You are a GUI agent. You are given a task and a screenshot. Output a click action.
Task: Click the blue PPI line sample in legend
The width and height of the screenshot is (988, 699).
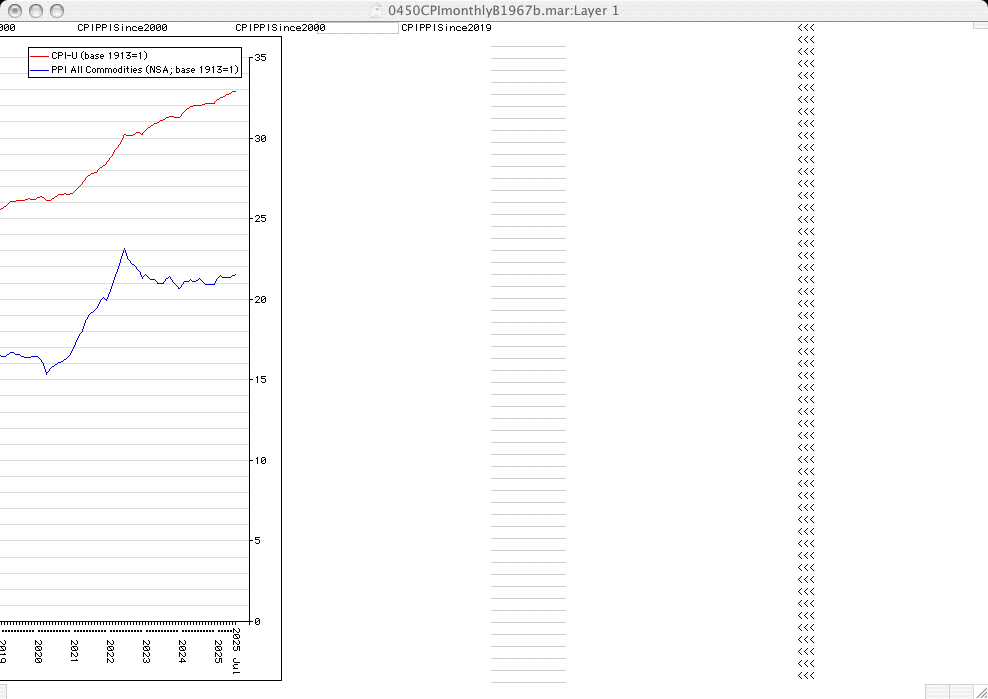pyautogui.click(x=39, y=70)
